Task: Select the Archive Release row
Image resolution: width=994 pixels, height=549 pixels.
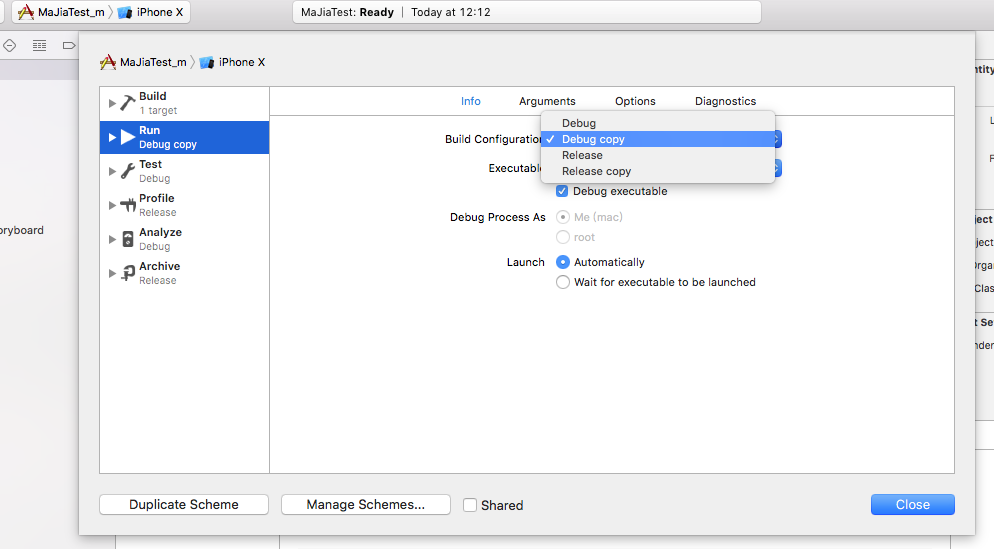Action: click(x=184, y=273)
